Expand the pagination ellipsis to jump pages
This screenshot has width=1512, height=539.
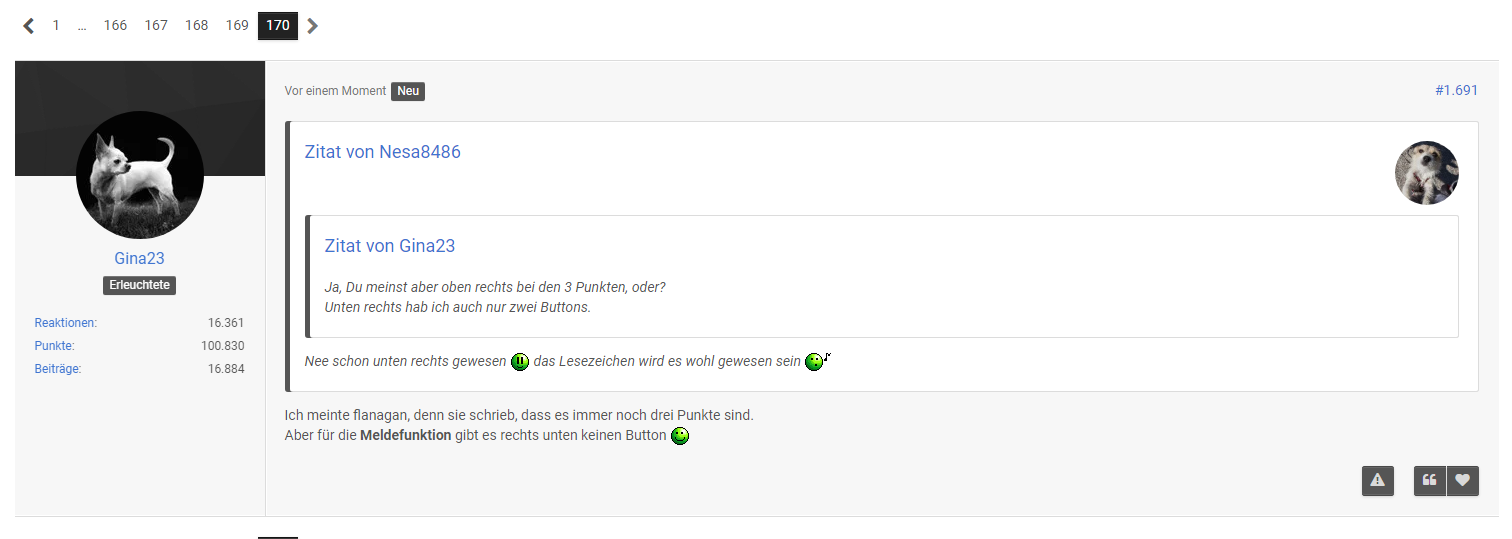click(x=82, y=26)
